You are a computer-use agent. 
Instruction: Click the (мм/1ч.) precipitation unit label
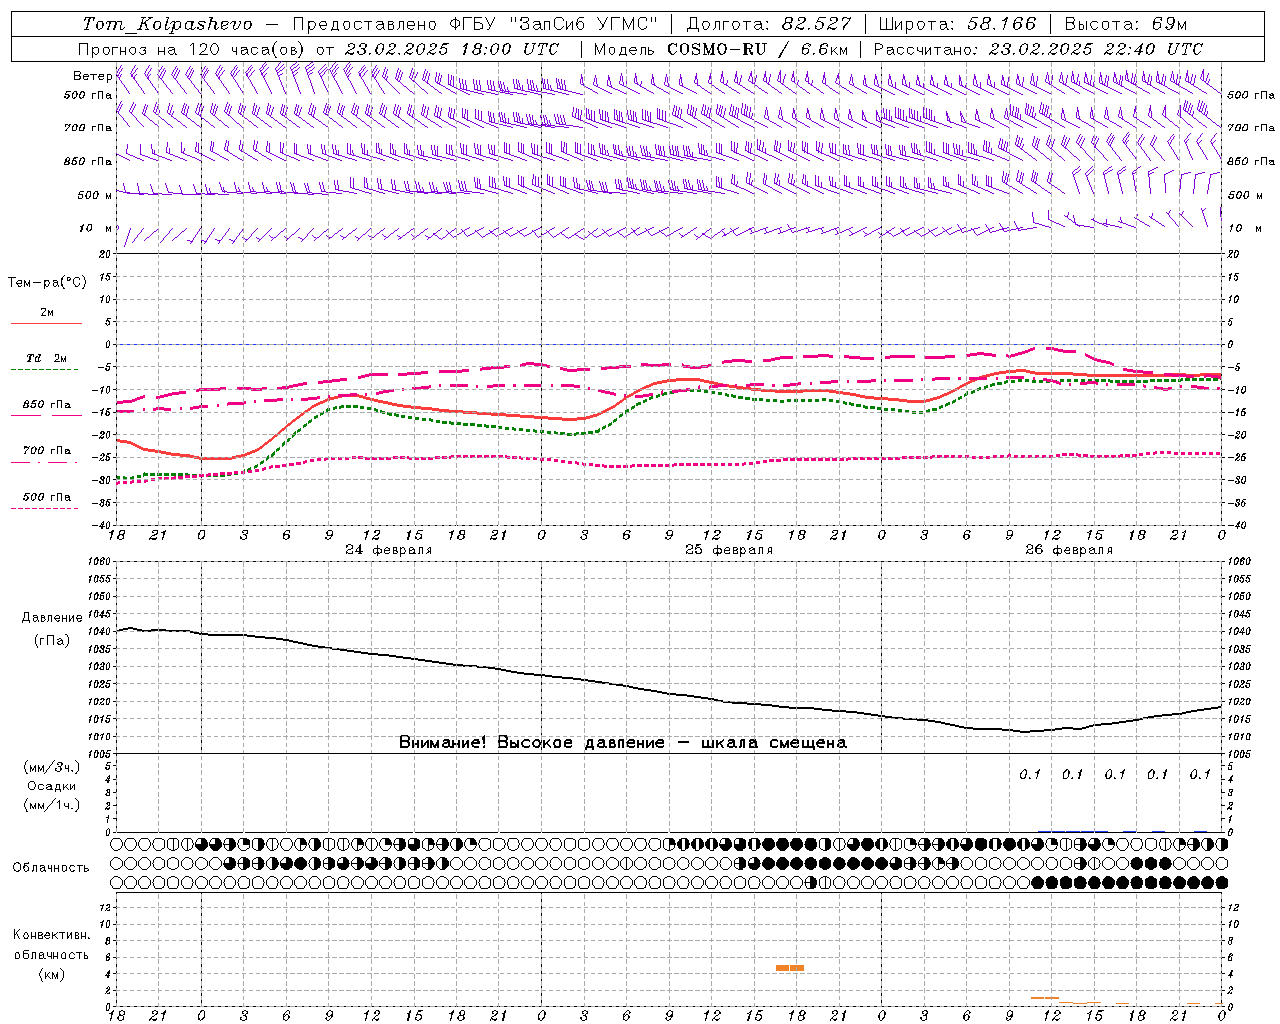(52, 805)
